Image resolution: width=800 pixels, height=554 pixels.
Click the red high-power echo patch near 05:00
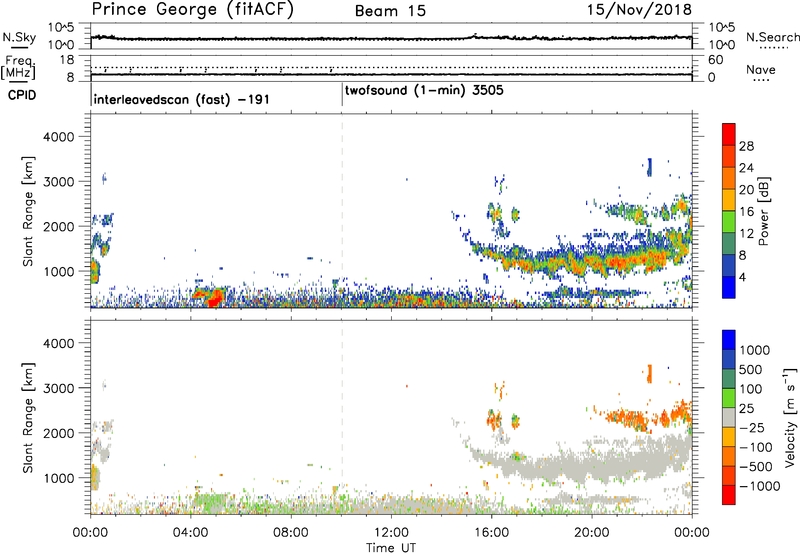coord(216,298)
